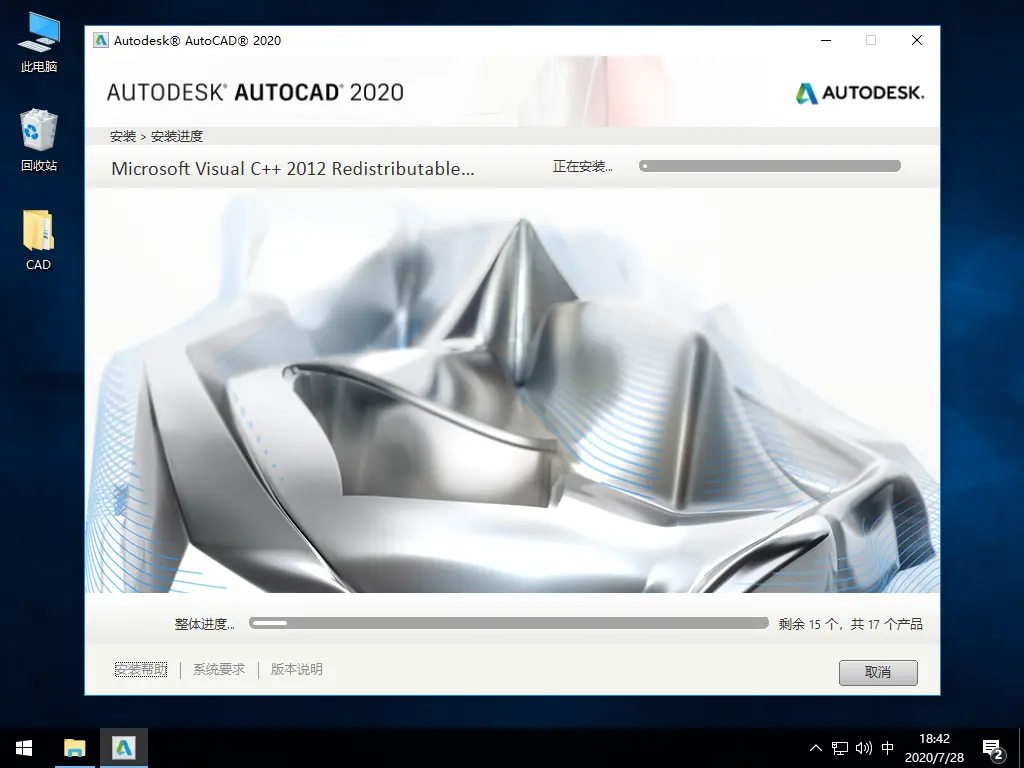Open the 系统要求 link
The image size is (1024, 768).
tap(219, 669)
